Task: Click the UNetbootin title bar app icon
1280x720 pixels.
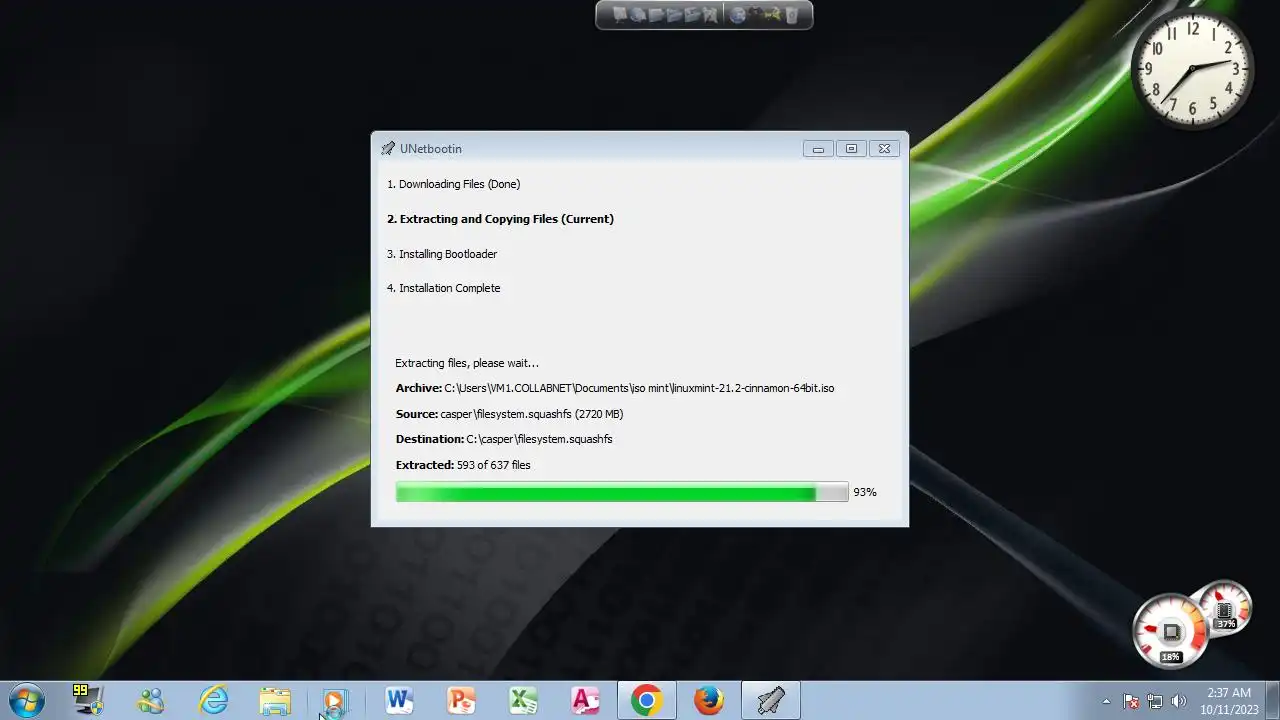Action: 388,149
